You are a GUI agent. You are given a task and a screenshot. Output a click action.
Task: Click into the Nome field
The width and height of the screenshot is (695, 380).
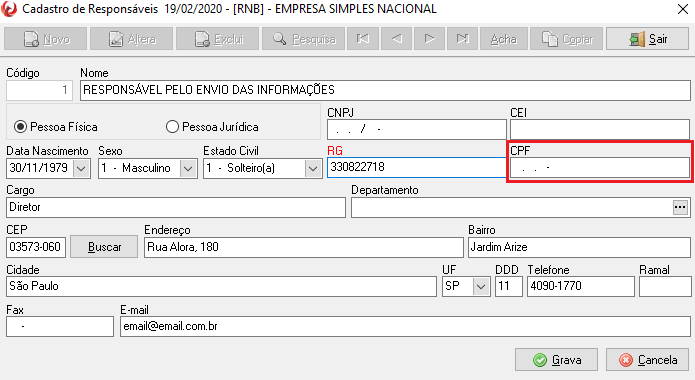pyautogui.click(x=385, y=90)
